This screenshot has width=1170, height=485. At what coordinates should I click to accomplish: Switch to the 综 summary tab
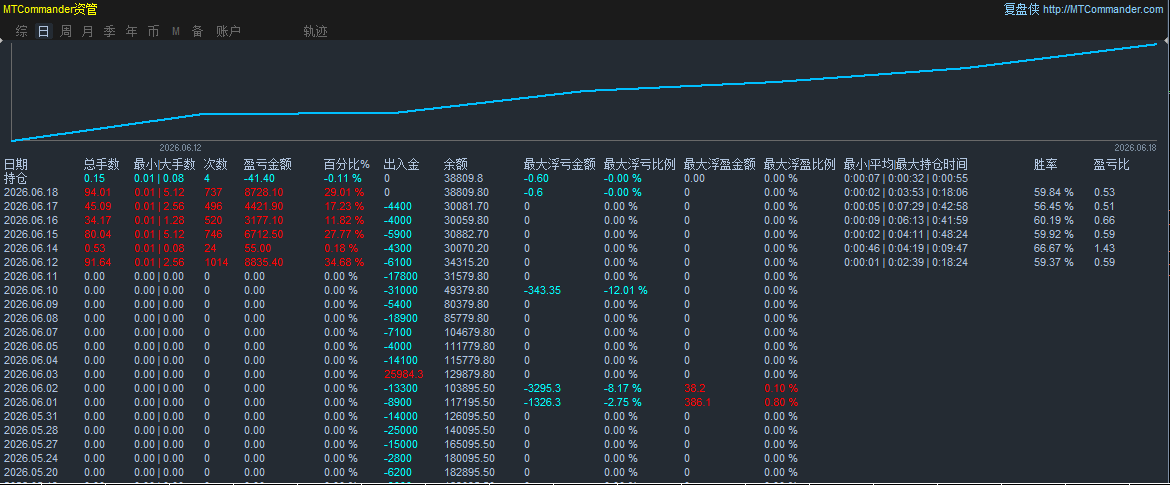click(x=22, y=31)
